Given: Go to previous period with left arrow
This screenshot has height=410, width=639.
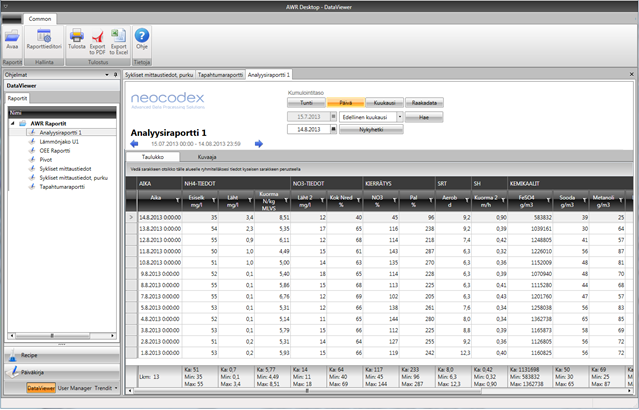Looking at the screenshot, I should [134, 144].
